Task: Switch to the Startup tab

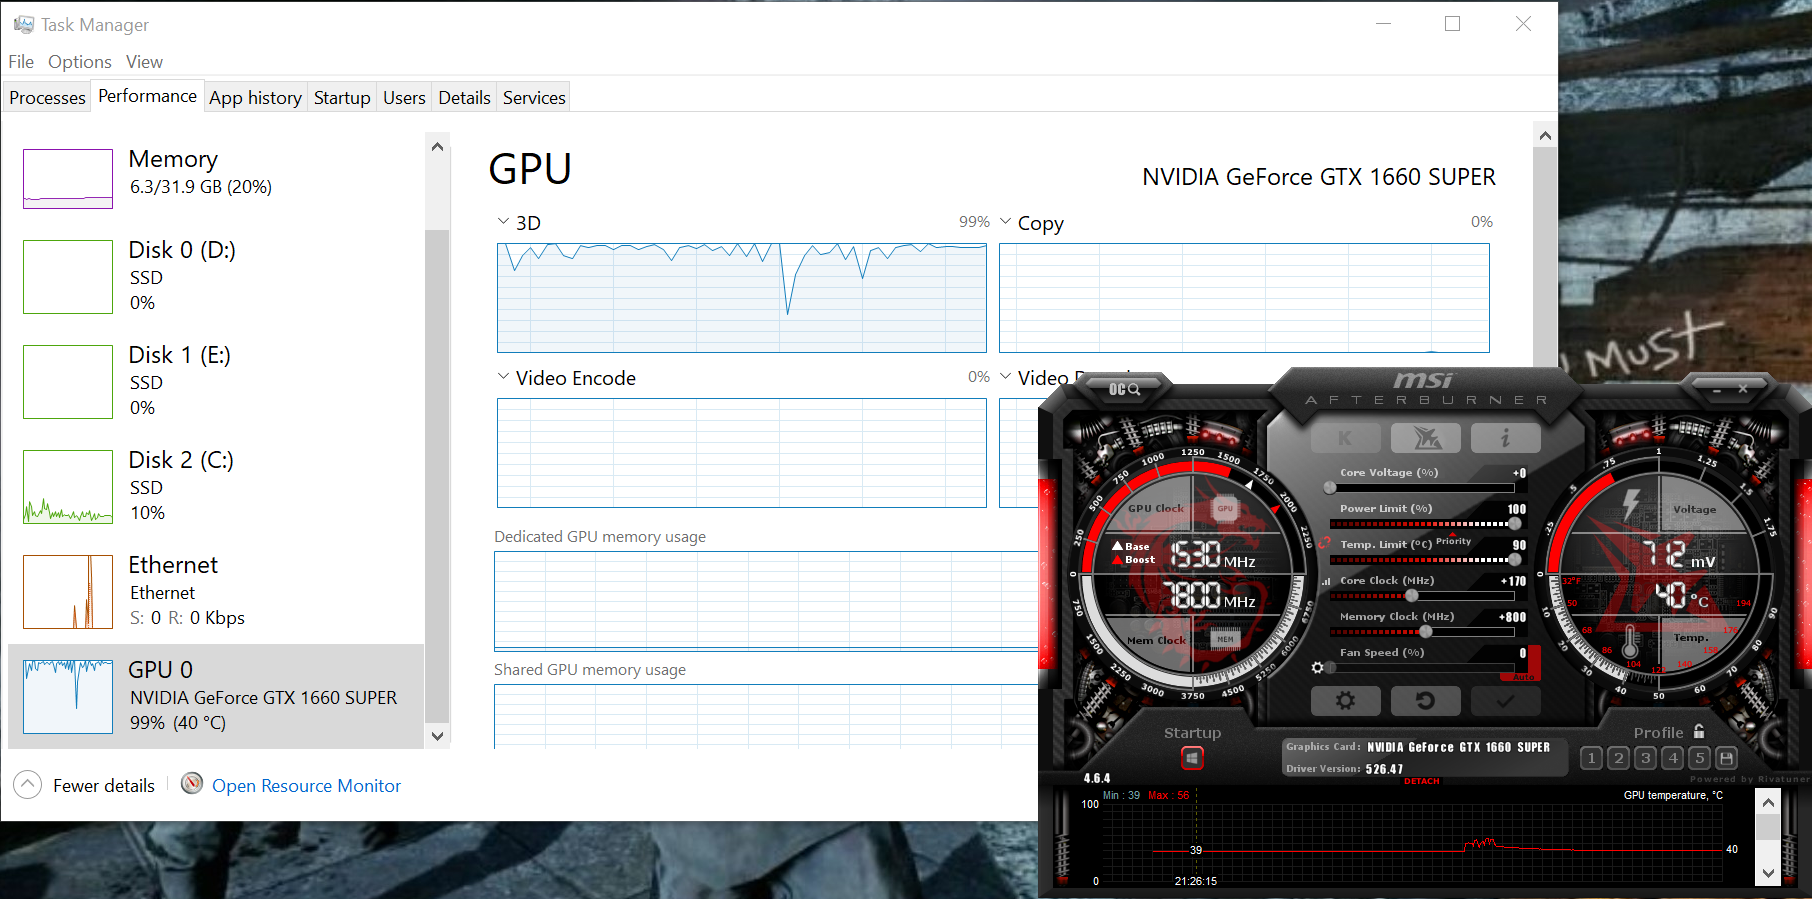Action: pyautogui.click(x=342, y=97)
